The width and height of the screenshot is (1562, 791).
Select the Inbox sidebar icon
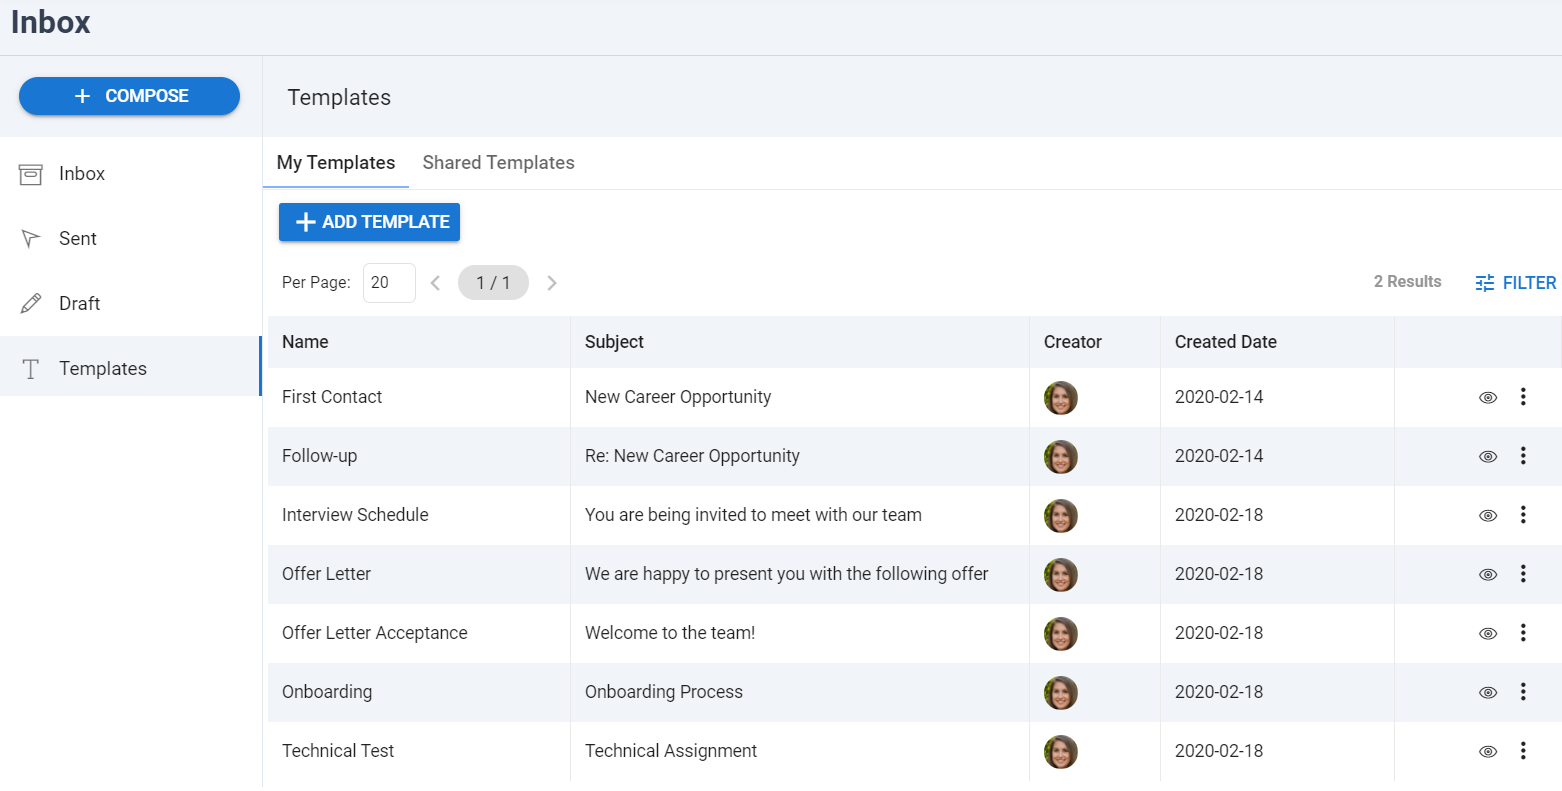point(33,173)
